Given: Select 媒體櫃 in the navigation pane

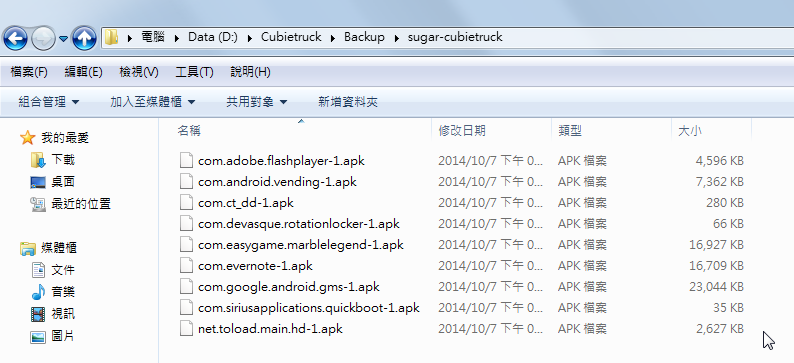Looking at the screenshot, I should tap(59, 248).
